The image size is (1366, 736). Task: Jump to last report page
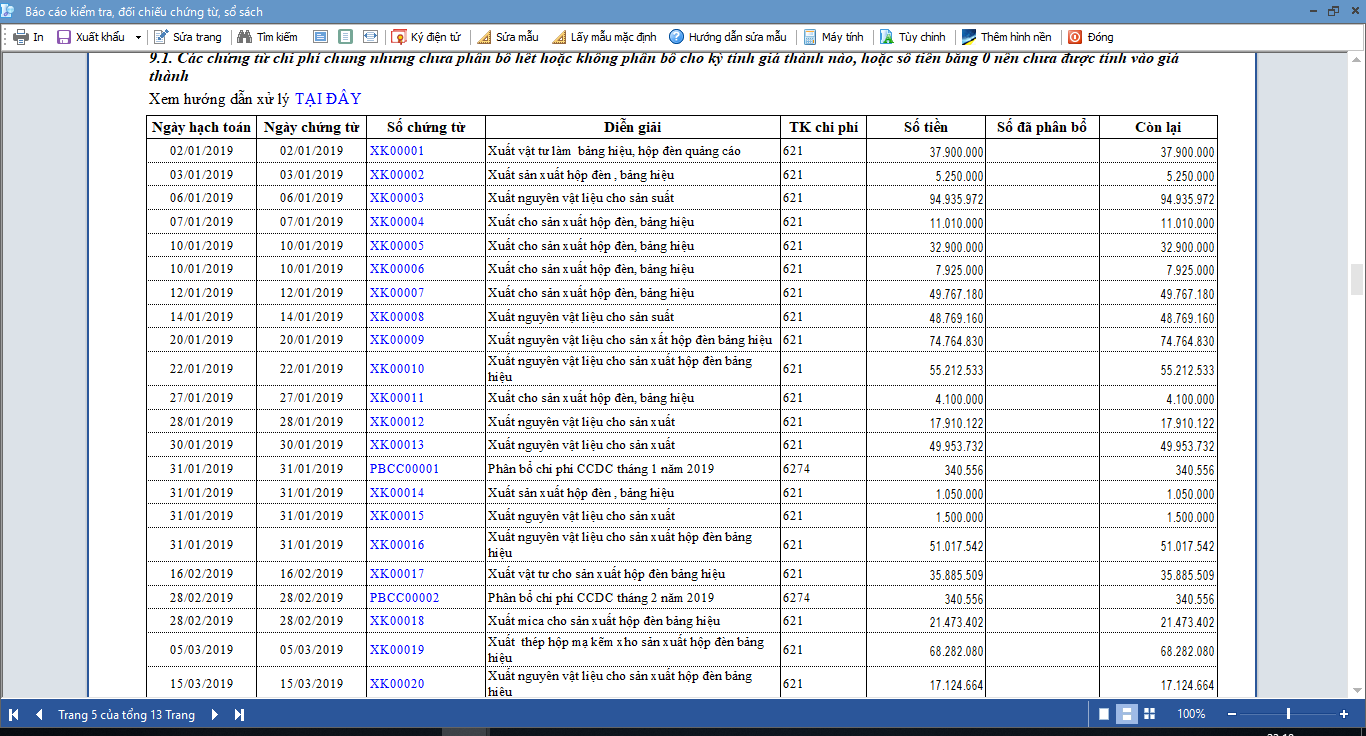coord(239,714)
